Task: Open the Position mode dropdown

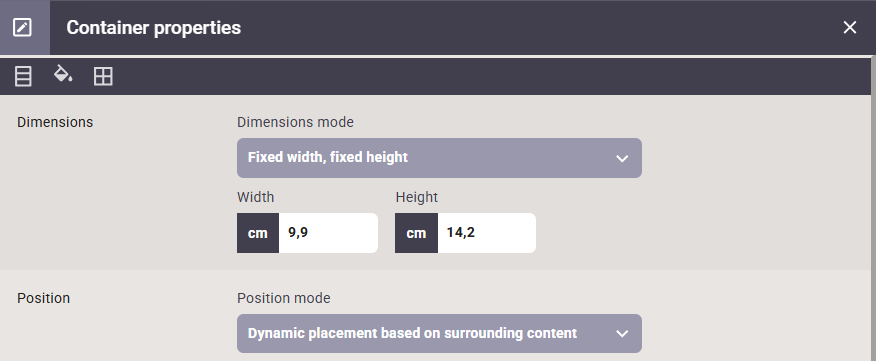Action: (439, 334)
